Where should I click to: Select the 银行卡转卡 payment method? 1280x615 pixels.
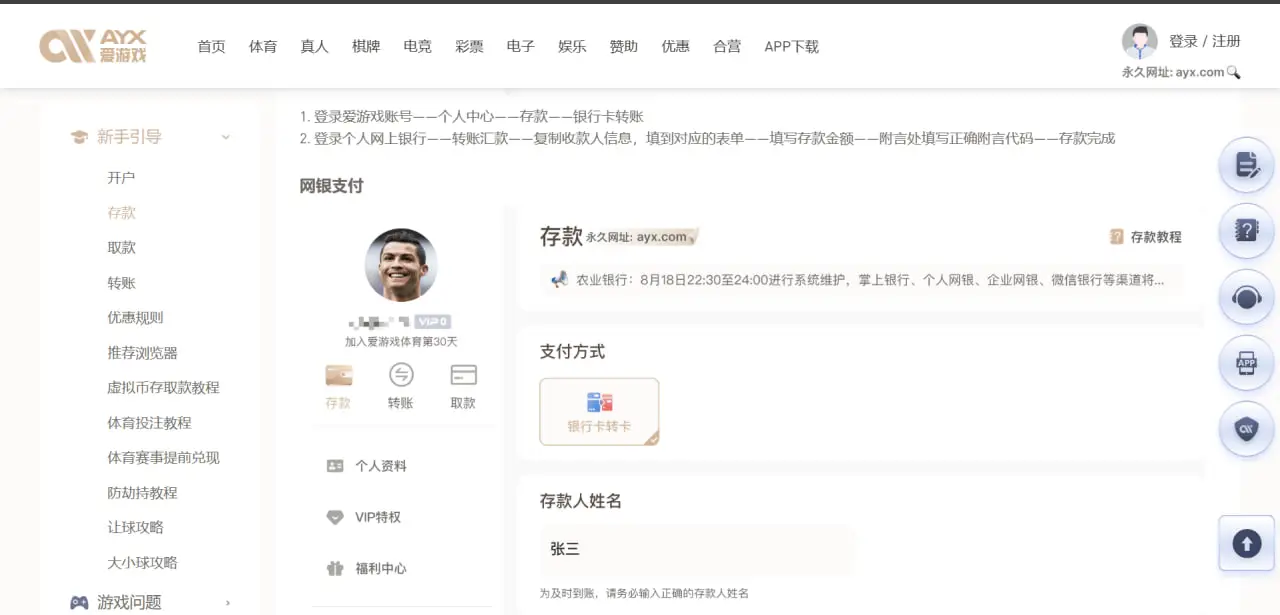pos(599,411)
